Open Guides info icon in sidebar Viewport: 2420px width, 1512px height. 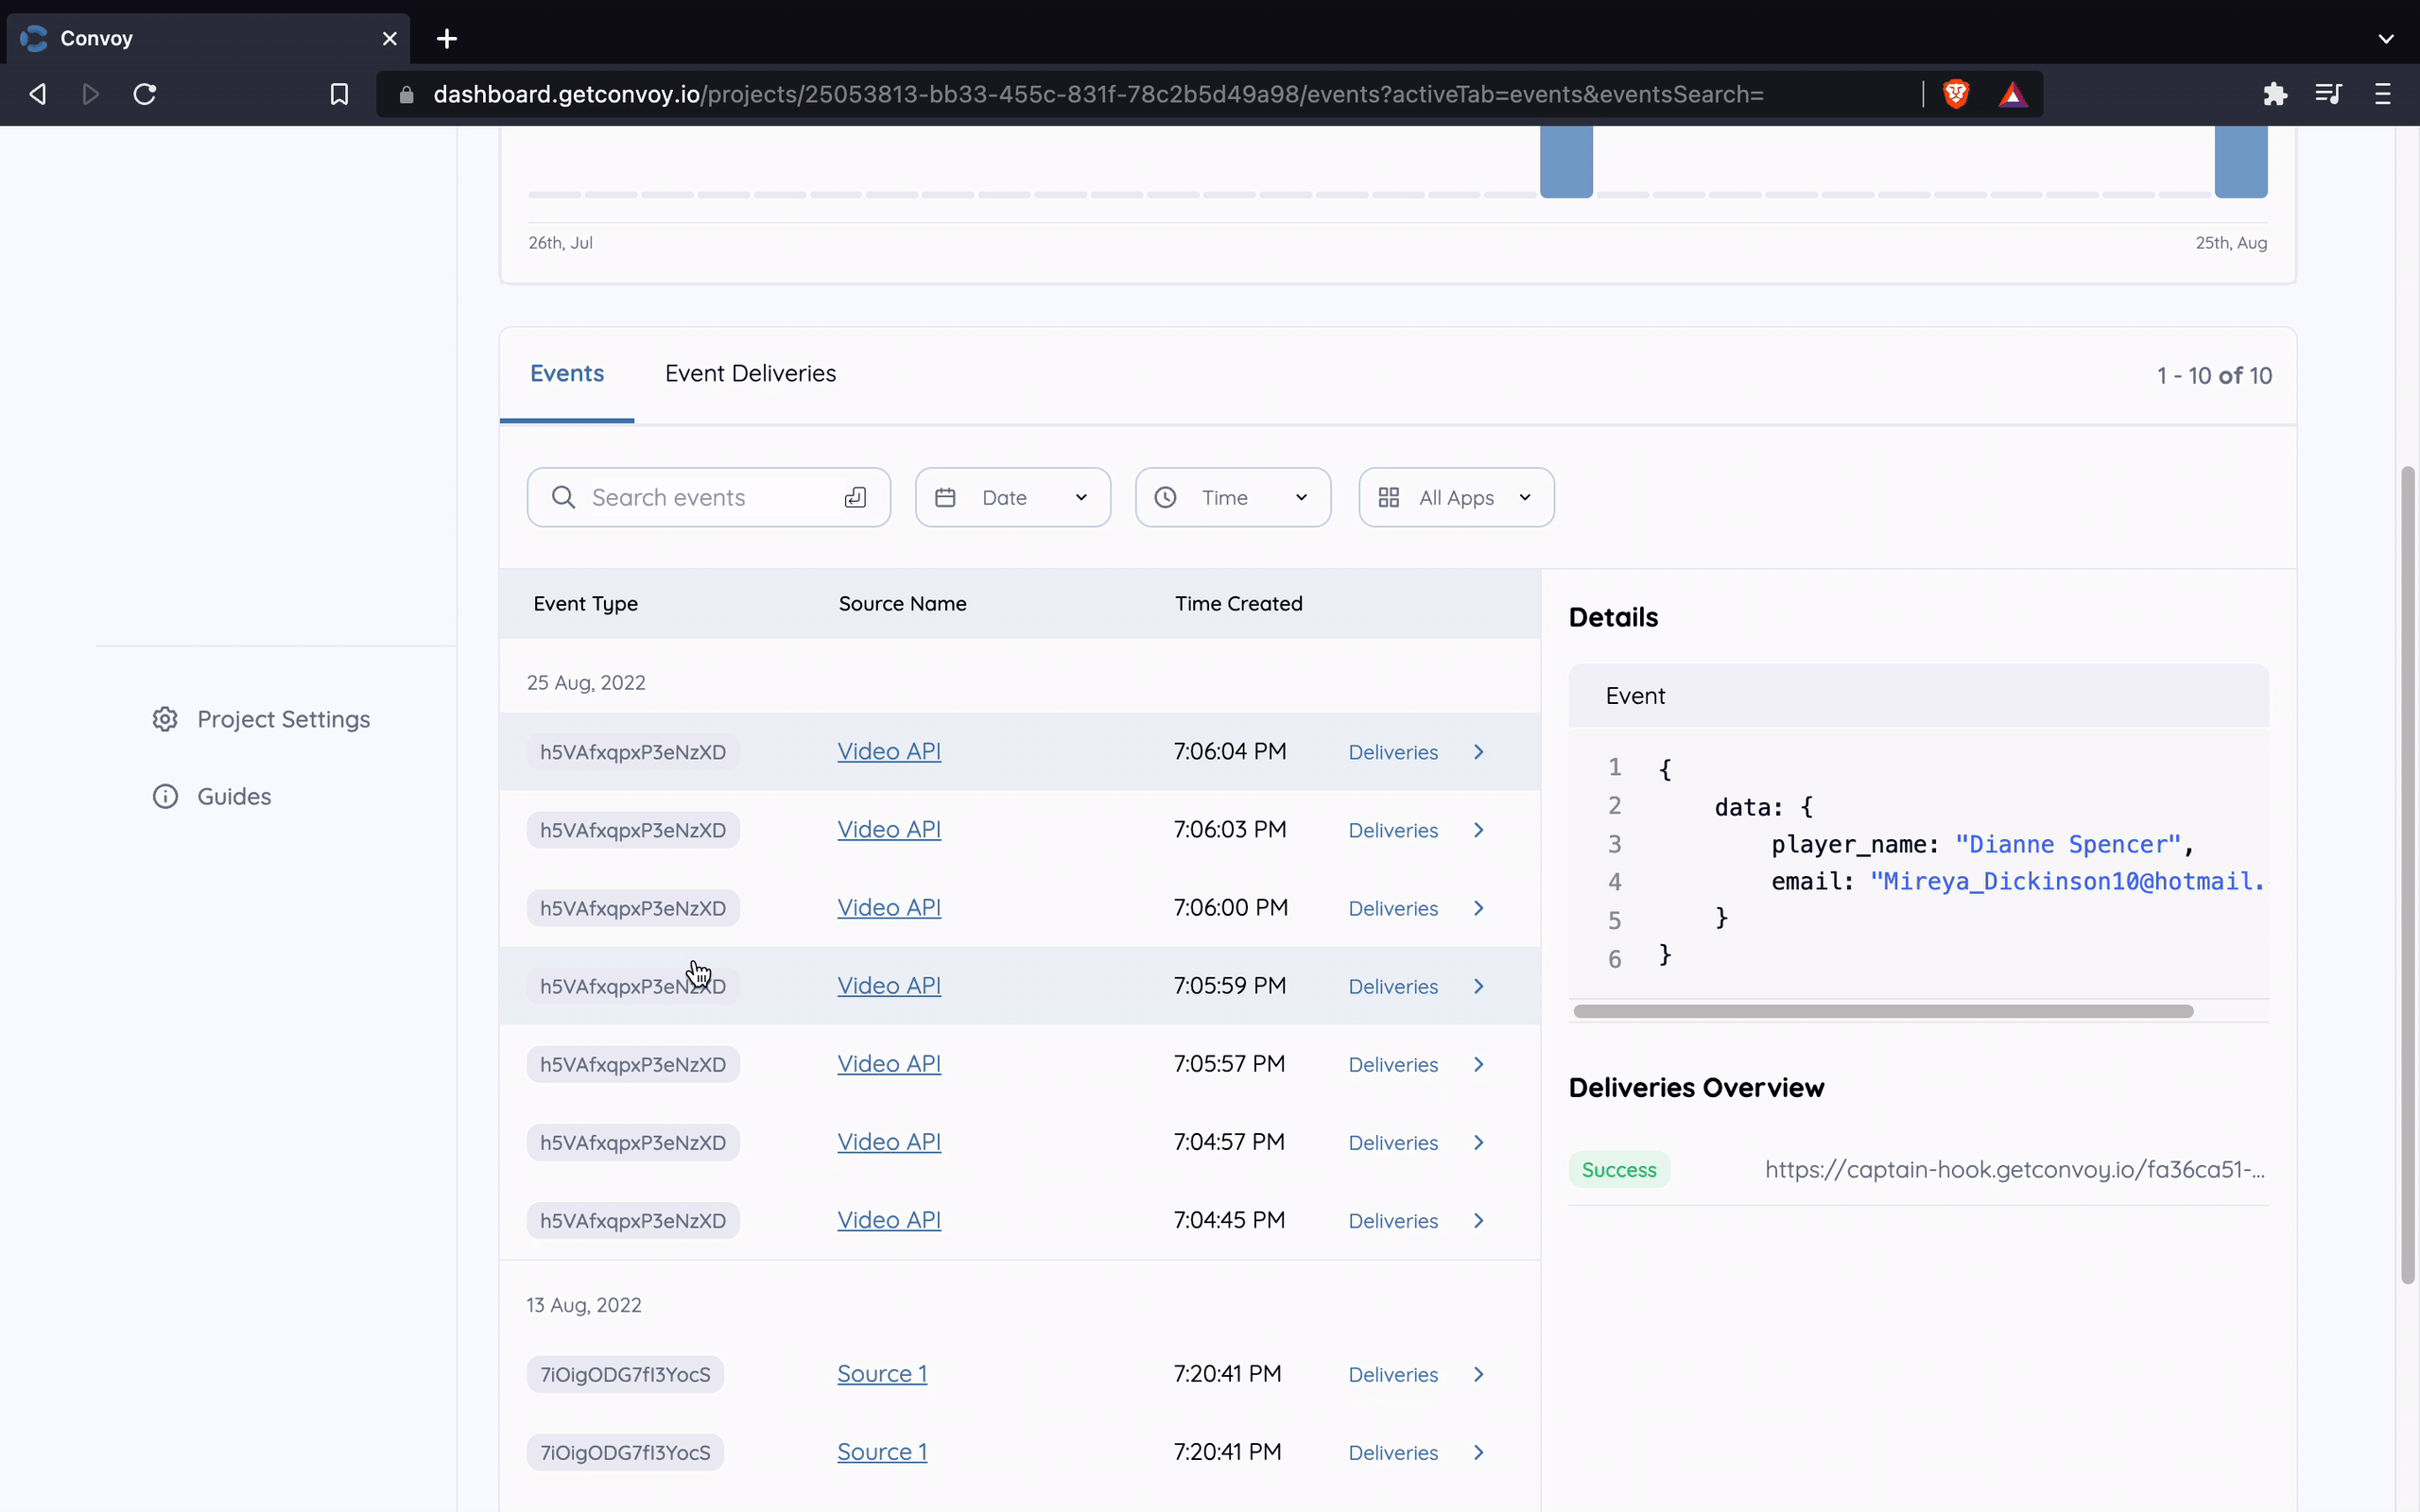pos(165,796)
